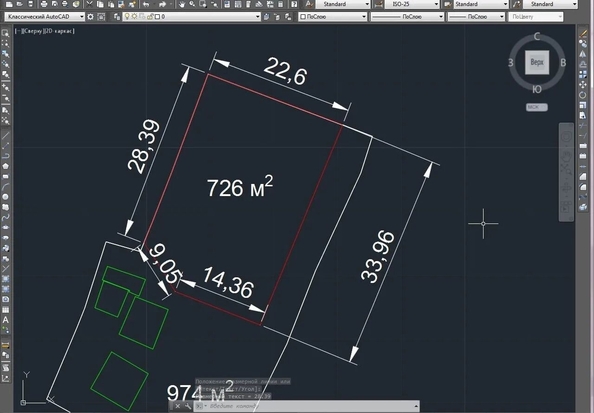Expand the layer 0 dropdown list
Viewport: 594px width, 413px height.
coord(258,17)
